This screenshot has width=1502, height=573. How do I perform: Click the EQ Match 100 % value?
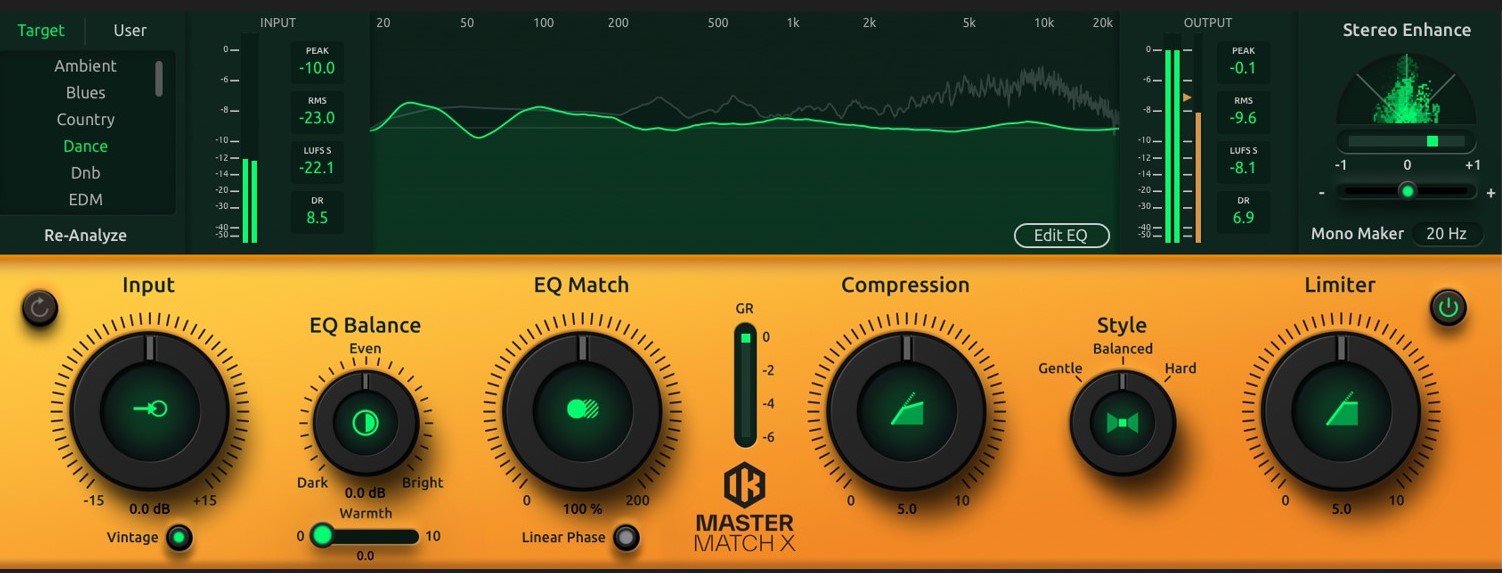tap(583, 509)
